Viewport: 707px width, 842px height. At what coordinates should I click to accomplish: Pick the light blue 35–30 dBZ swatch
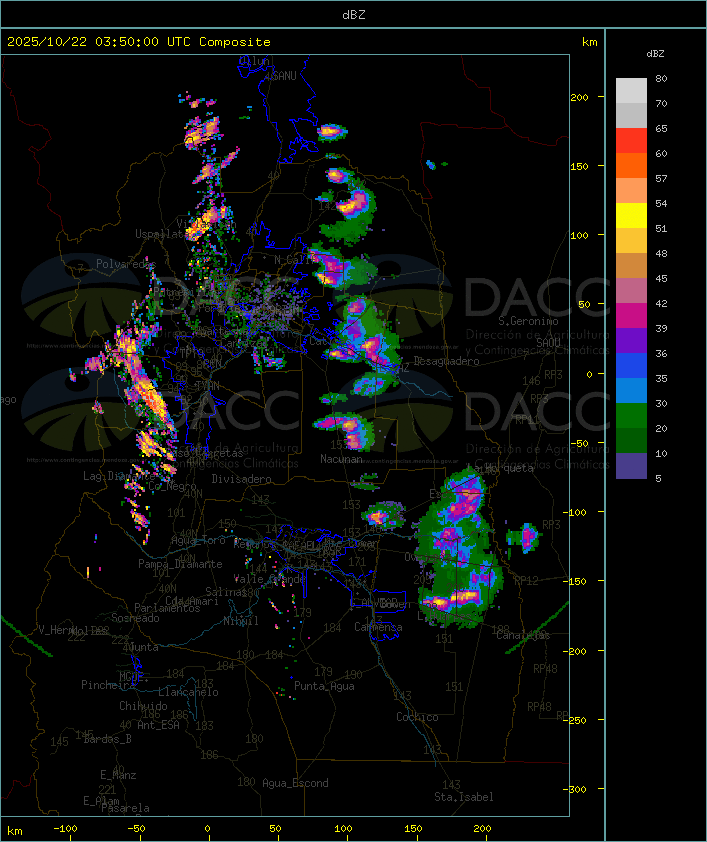[631, 390]
